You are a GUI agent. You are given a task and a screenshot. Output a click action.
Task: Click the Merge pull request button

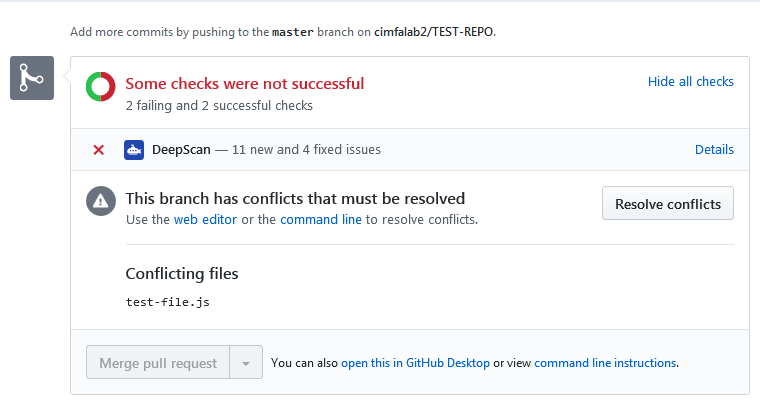tap(158, 363)
